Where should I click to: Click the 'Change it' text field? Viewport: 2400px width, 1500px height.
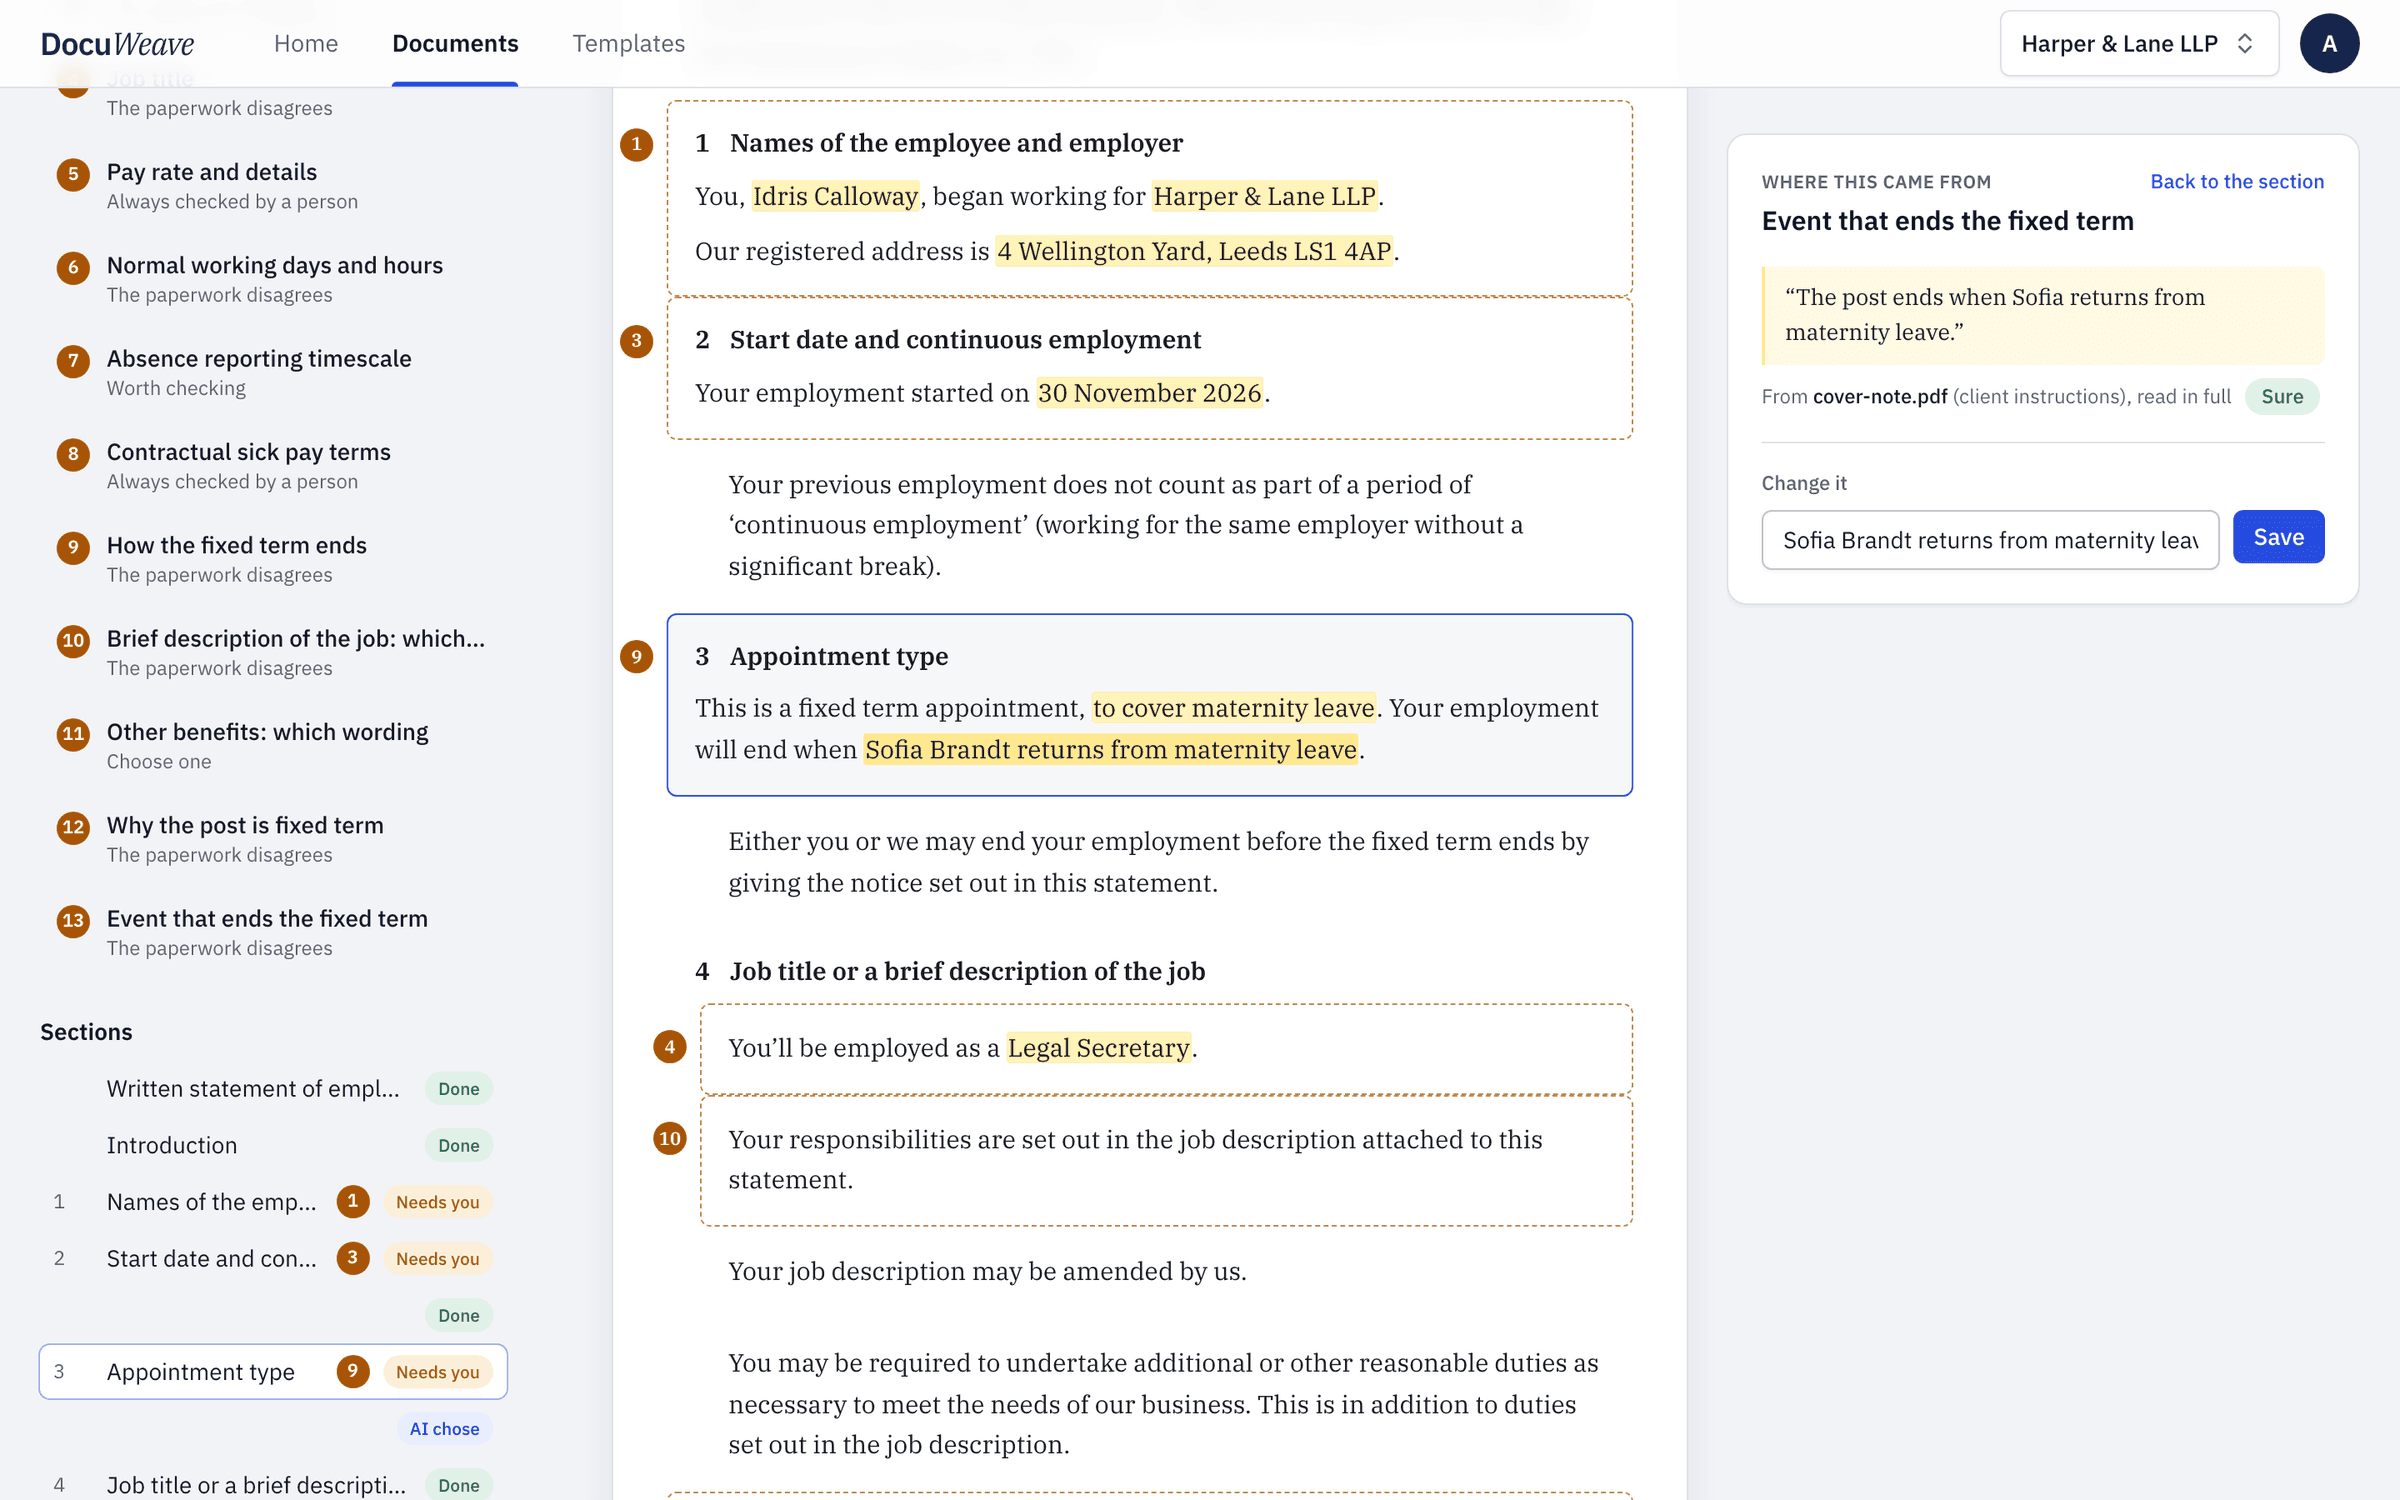click(x=1990, y=540)
